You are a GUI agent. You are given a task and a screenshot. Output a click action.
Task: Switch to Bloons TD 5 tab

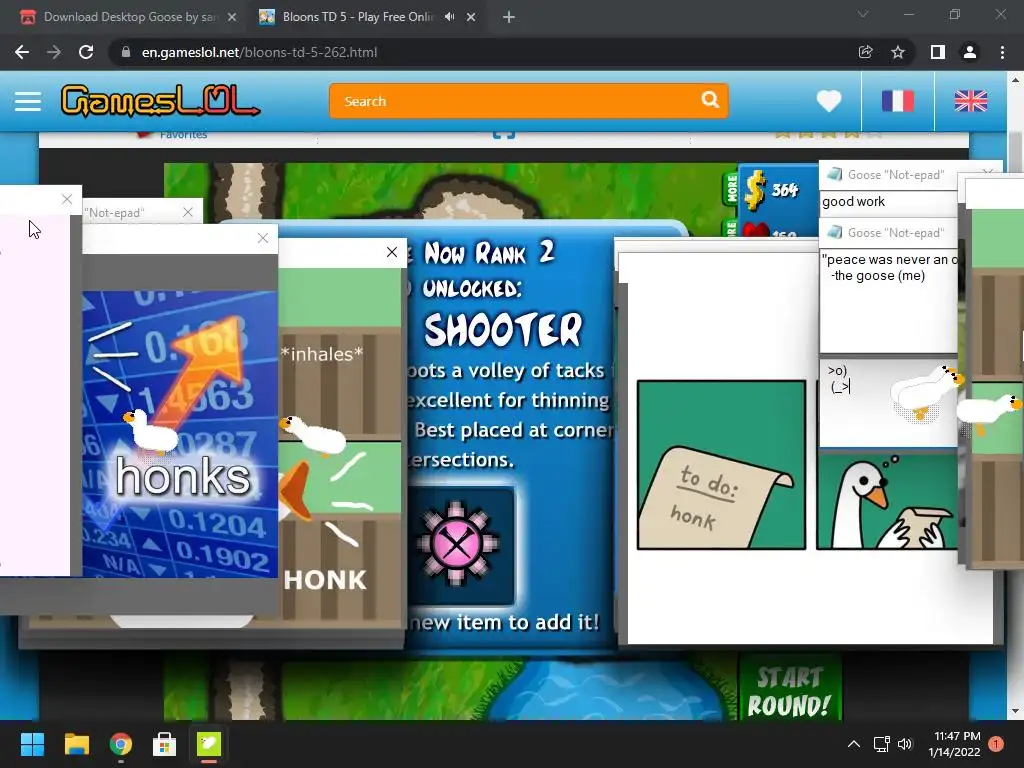[357, 17]
